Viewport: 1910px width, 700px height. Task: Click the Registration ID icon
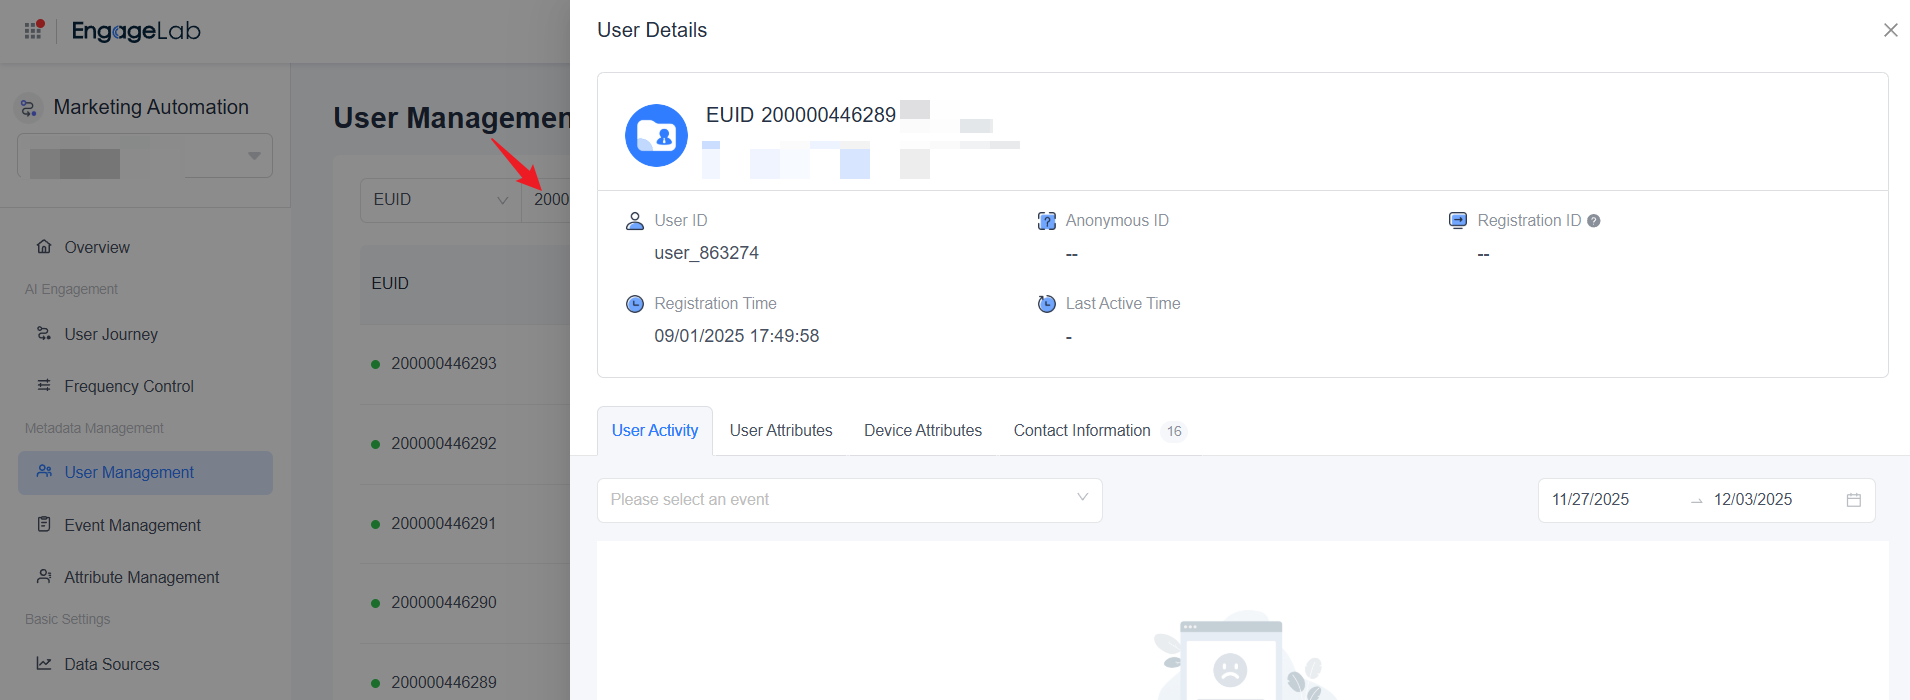tap(1458, 220)
